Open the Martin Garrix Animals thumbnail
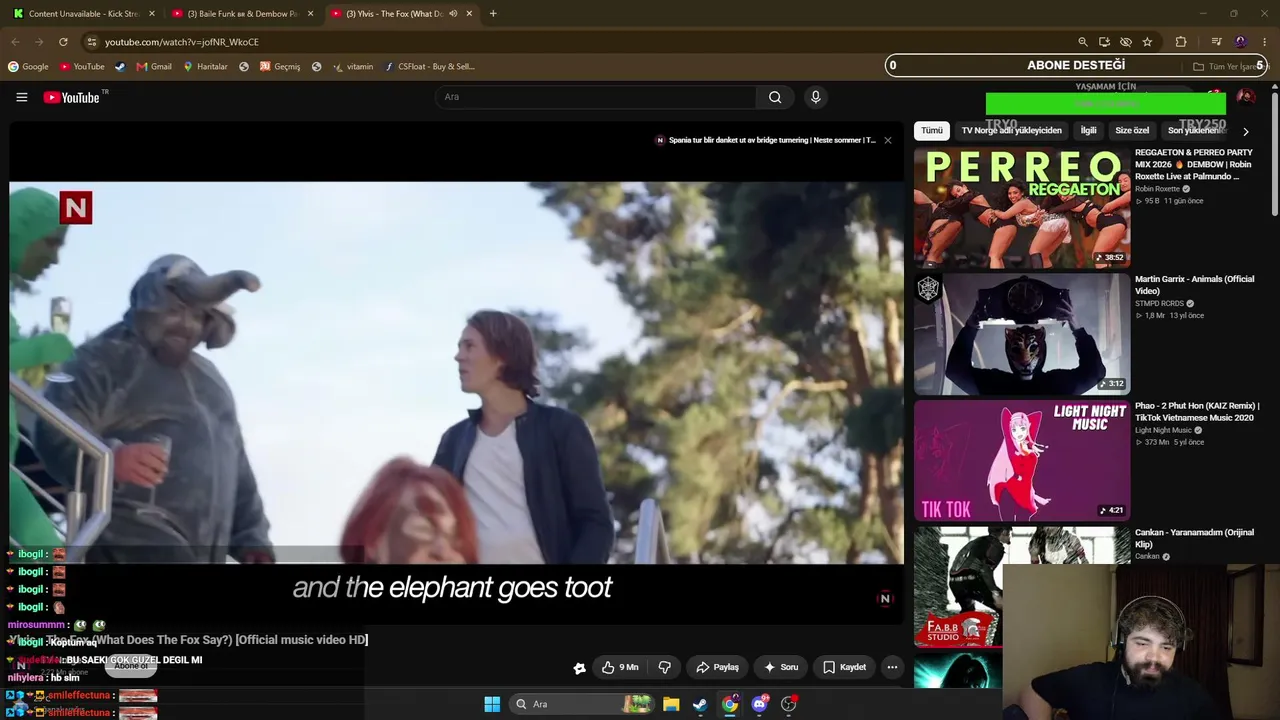1280x720 pixels. click(1022, 335)
